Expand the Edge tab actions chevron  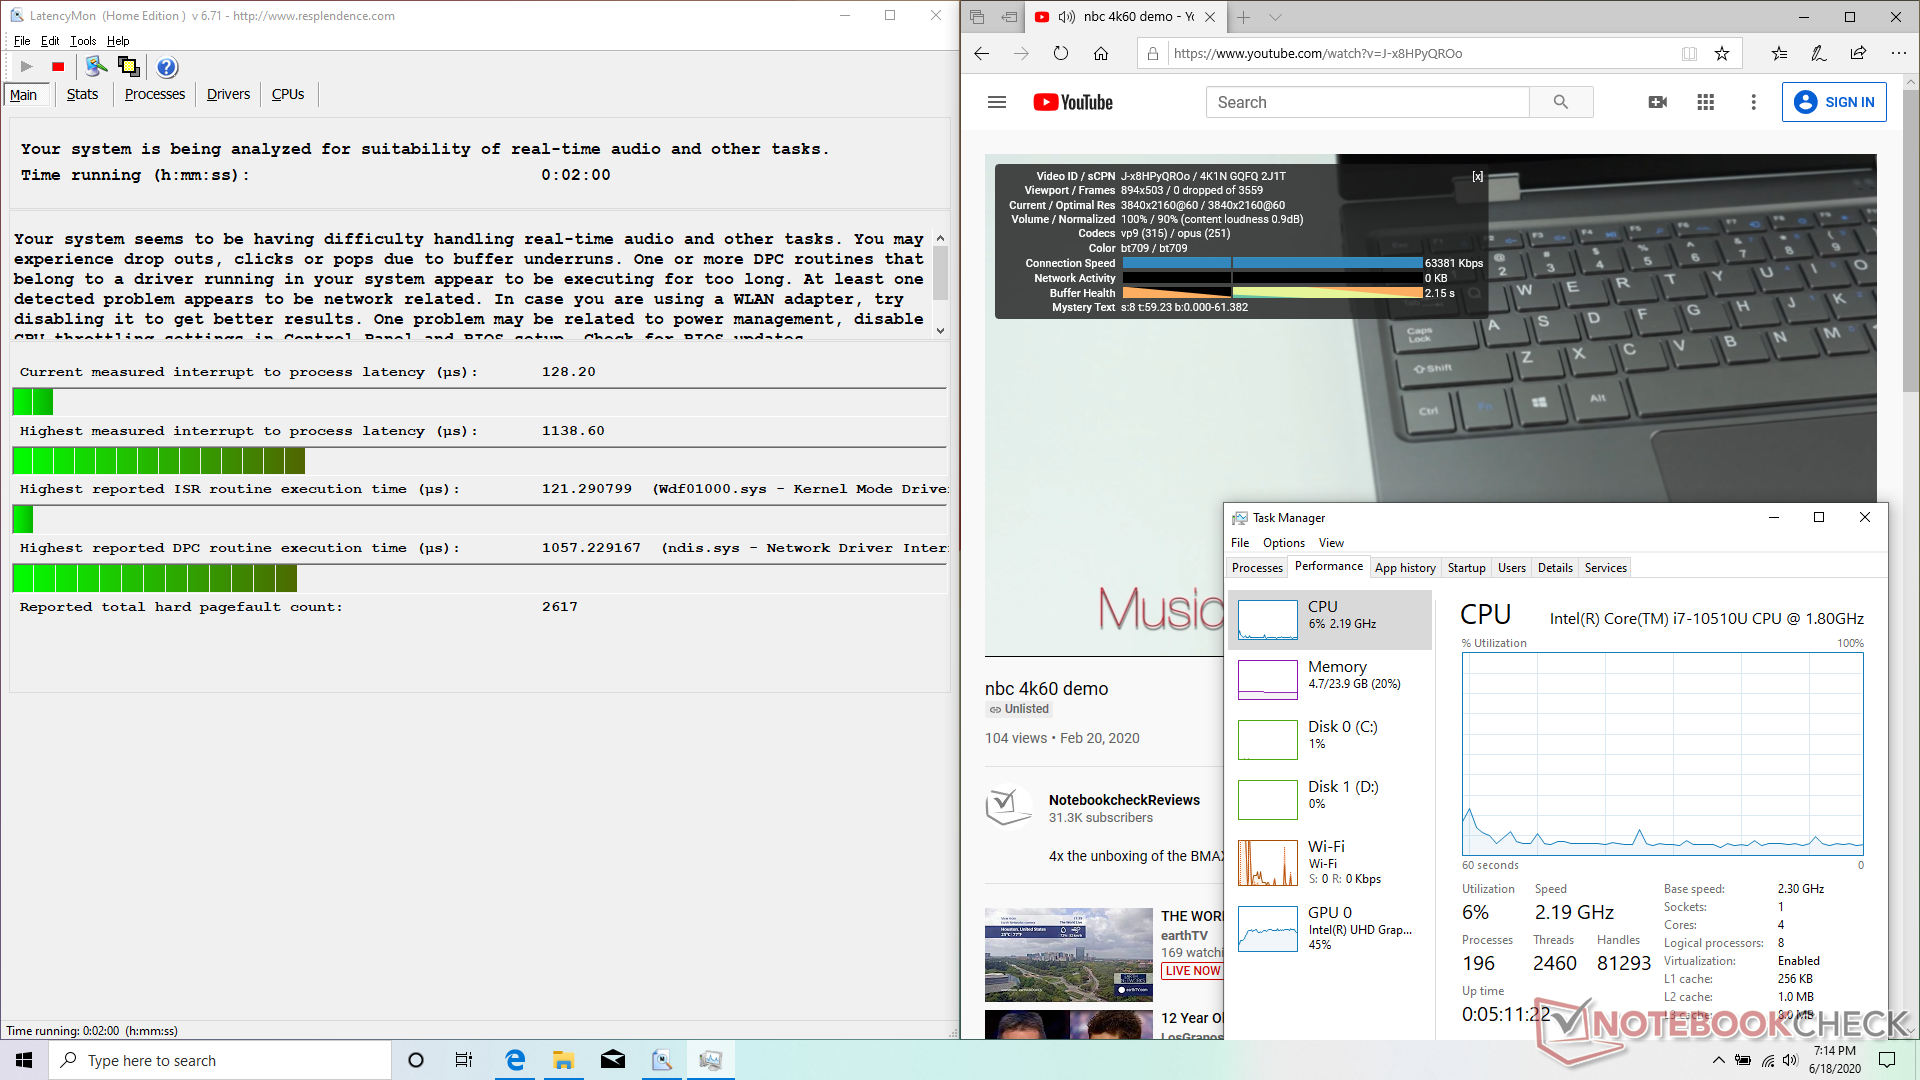[x=1275, y=17]
